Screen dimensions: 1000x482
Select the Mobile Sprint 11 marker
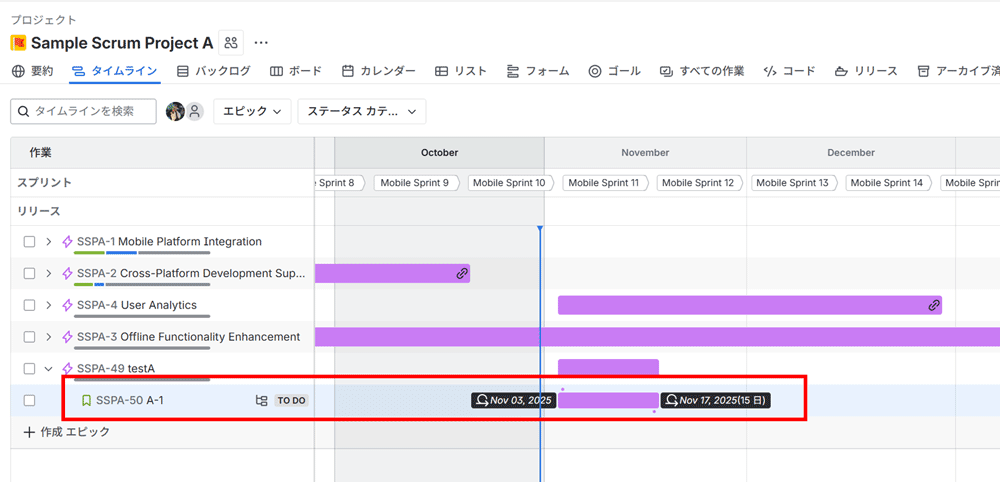click(603, 183)
